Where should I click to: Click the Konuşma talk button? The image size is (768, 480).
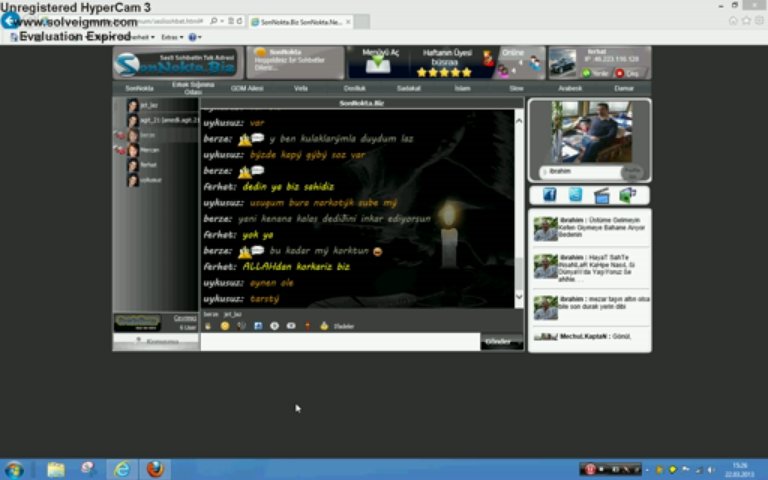155,341
